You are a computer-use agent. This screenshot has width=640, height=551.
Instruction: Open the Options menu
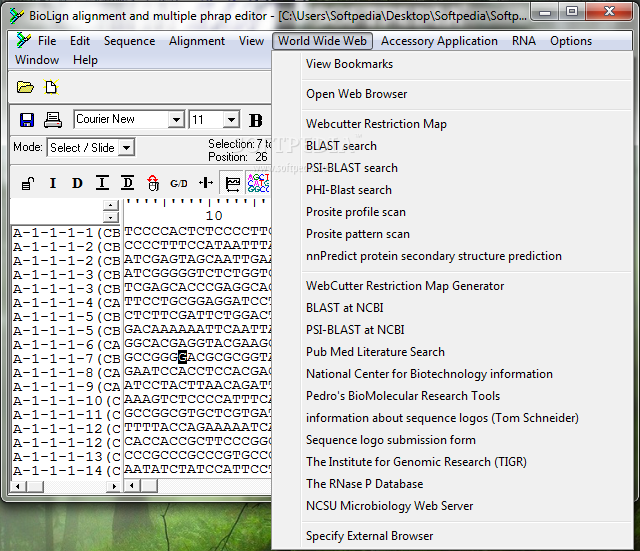[x=571, y=41]
